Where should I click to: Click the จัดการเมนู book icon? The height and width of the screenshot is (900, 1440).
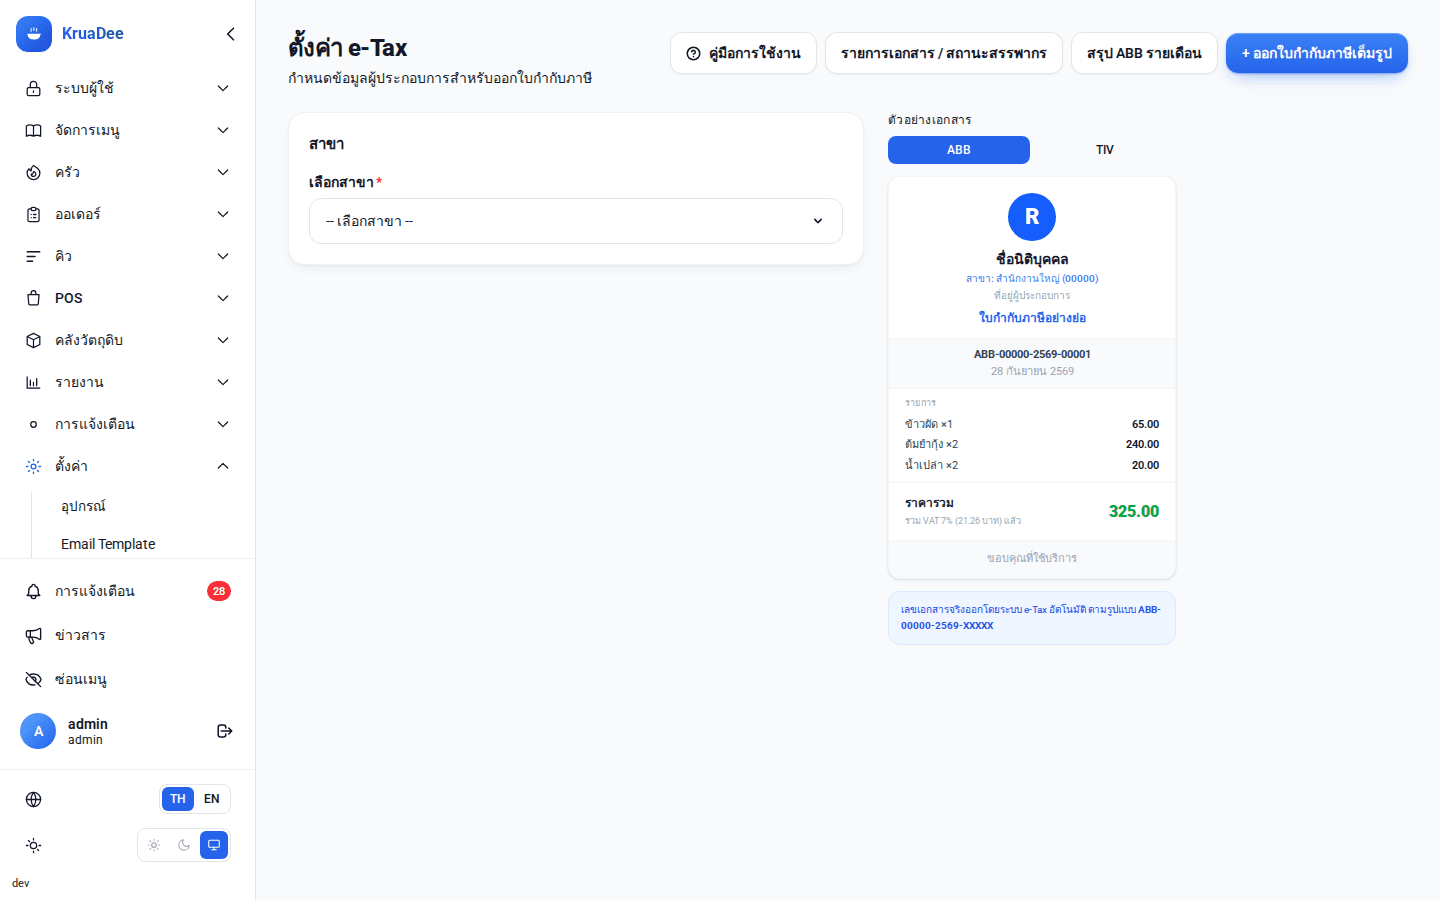click(x=33, y=130)
